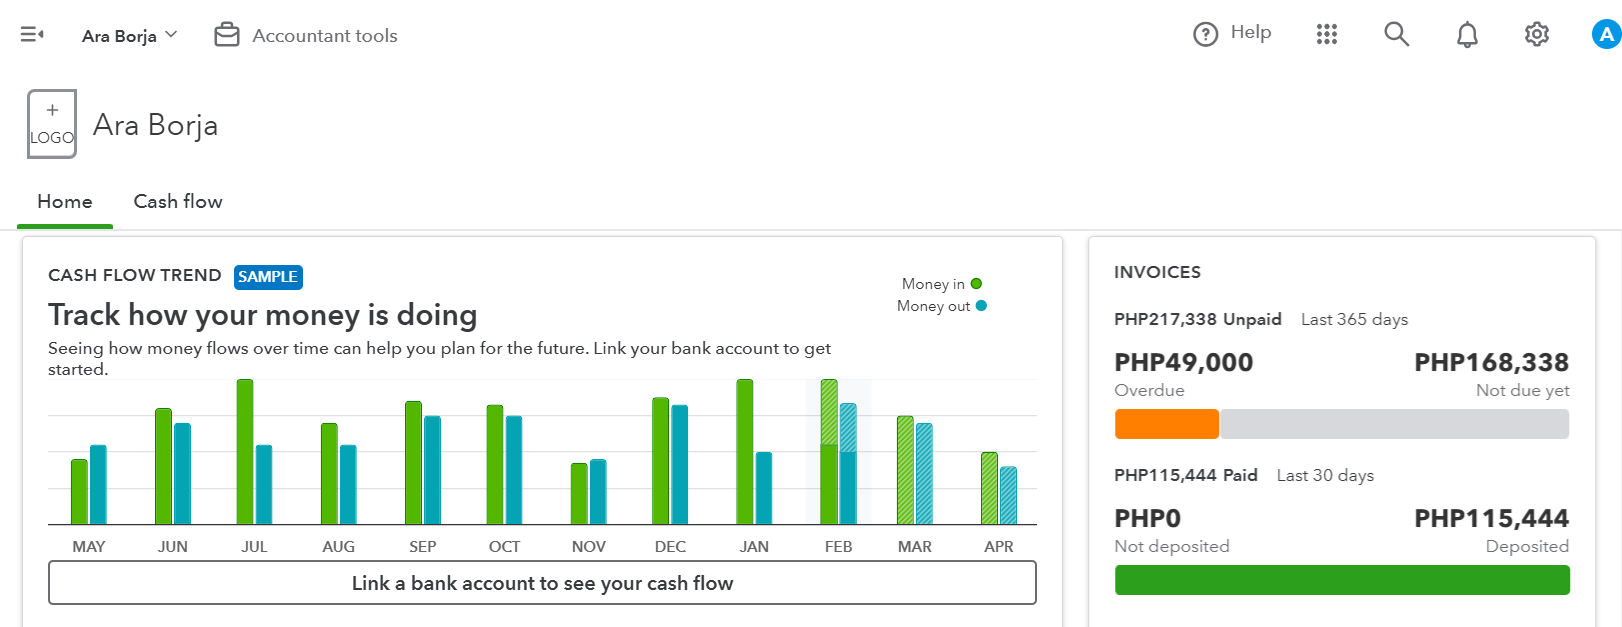Open the apps grid icon

1327,35
